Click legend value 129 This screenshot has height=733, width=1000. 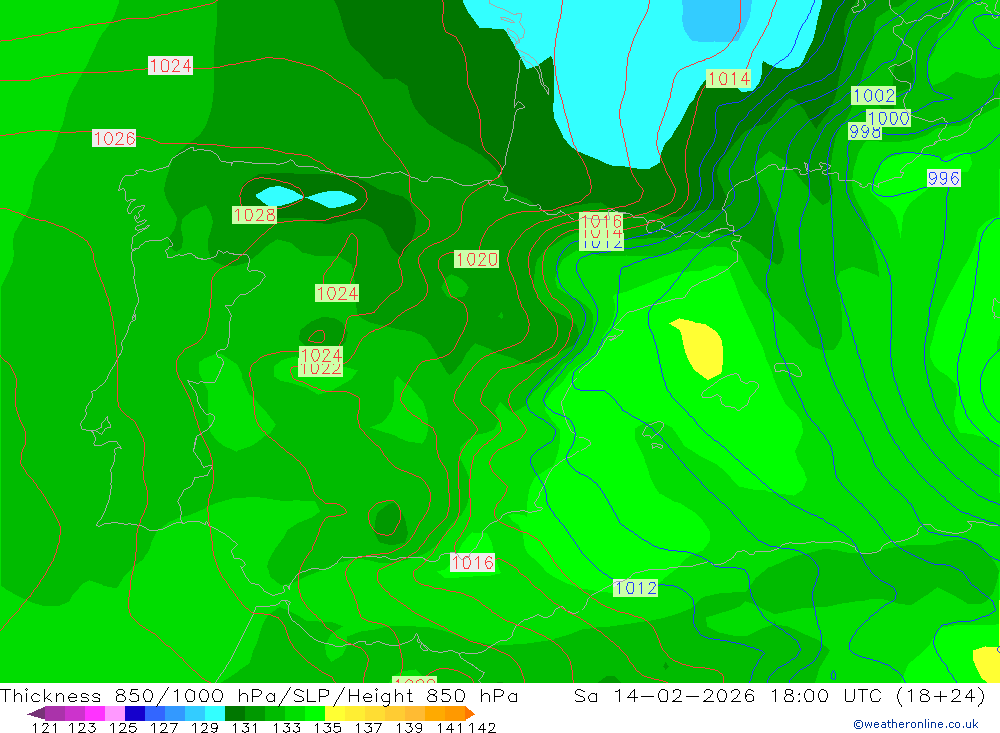tap(204, 727)
